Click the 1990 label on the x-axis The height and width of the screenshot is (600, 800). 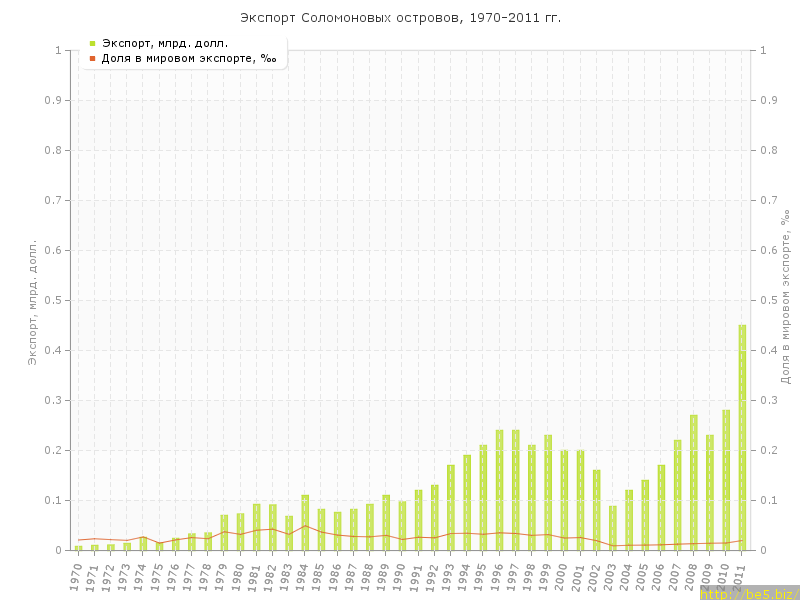point(400,577)
